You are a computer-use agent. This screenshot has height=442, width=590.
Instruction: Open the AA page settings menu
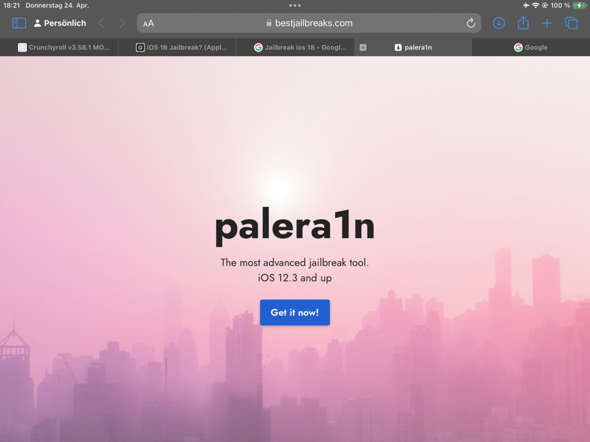148,23
